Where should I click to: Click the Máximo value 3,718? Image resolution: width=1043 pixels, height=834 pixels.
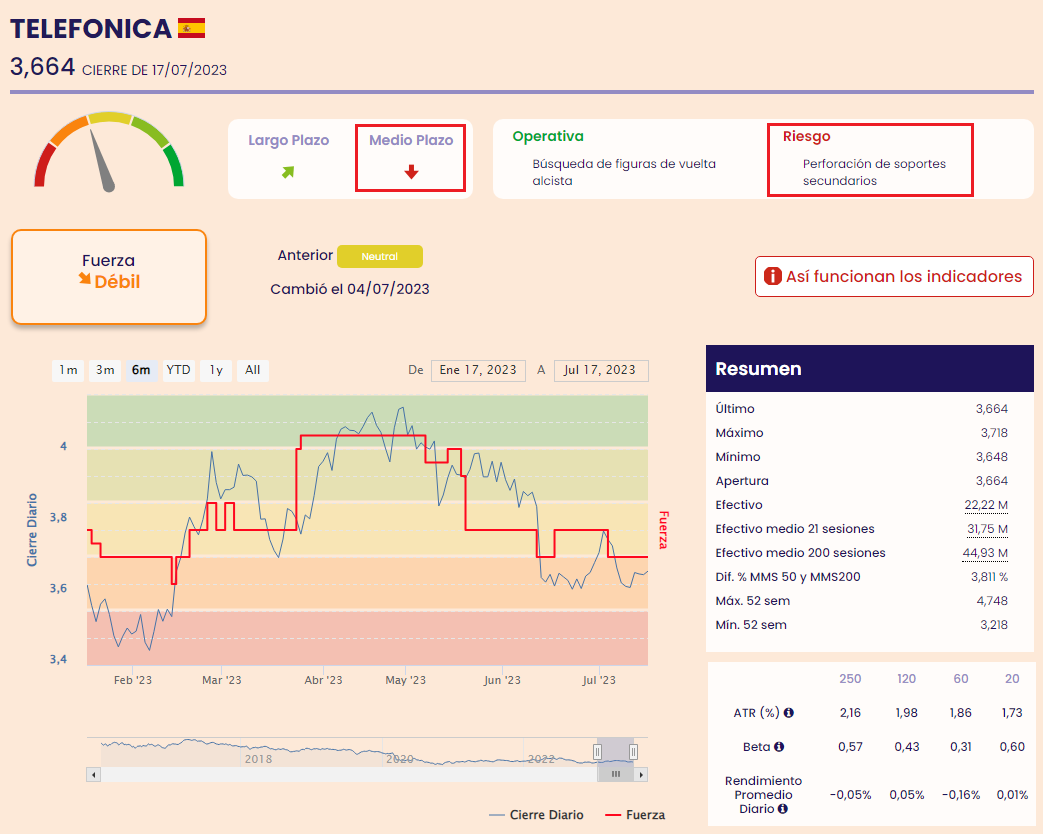tap(994, 433)
